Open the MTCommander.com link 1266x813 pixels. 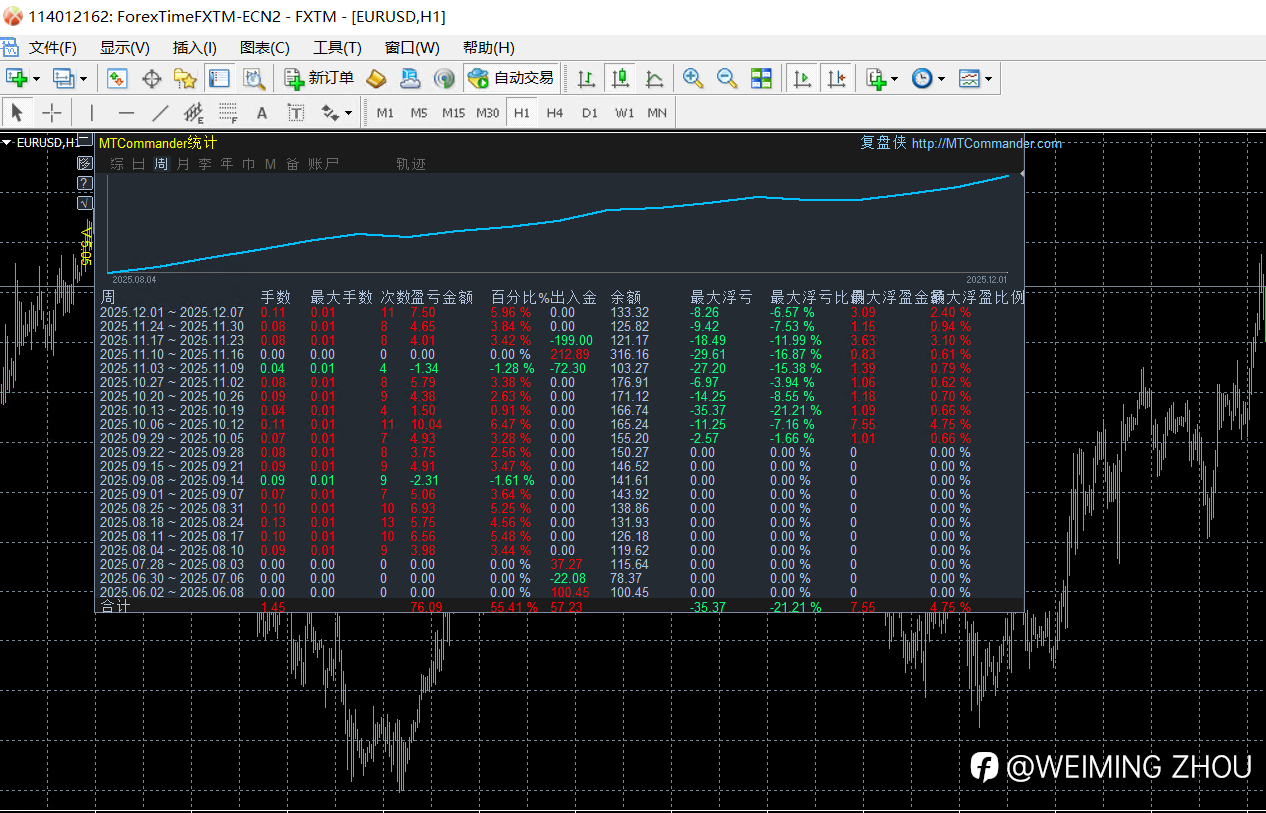(x=986, y=143)
